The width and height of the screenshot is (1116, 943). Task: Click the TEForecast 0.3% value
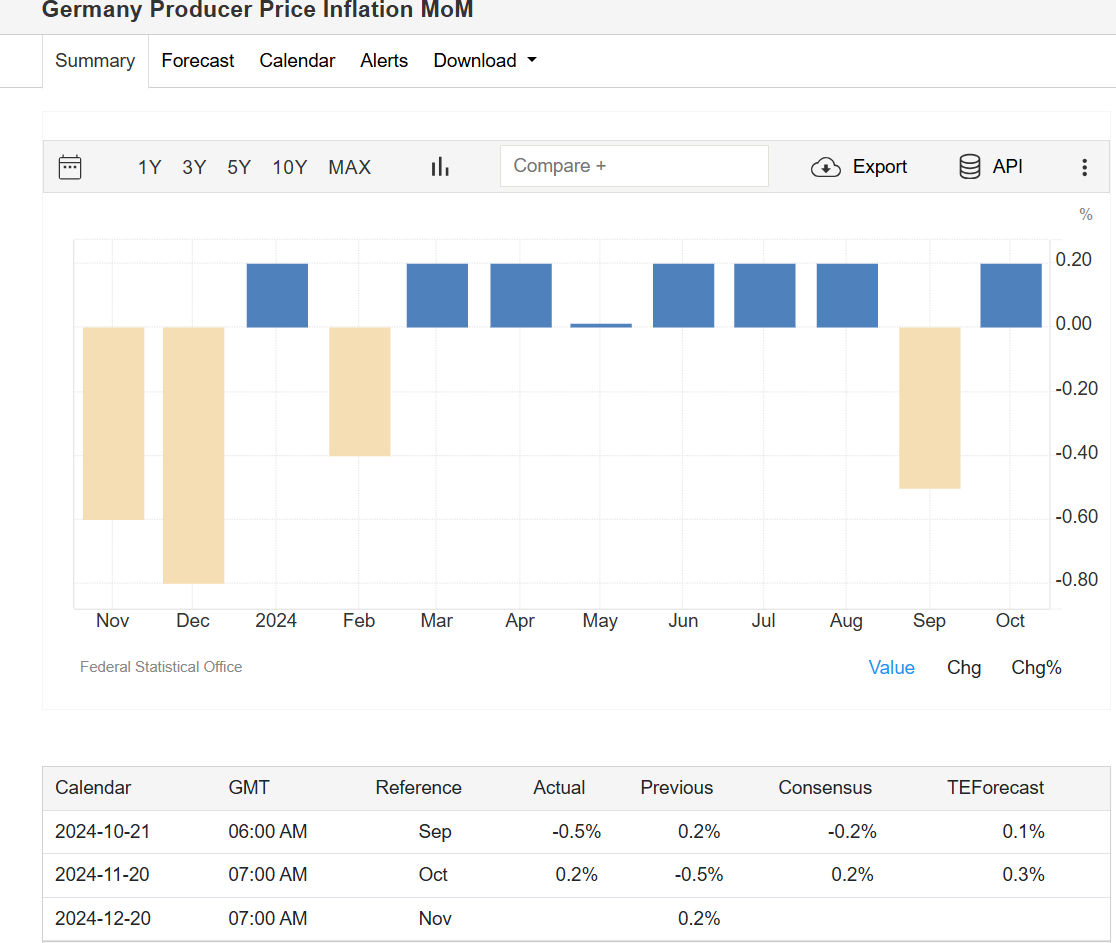click(x=1023, y=874)
